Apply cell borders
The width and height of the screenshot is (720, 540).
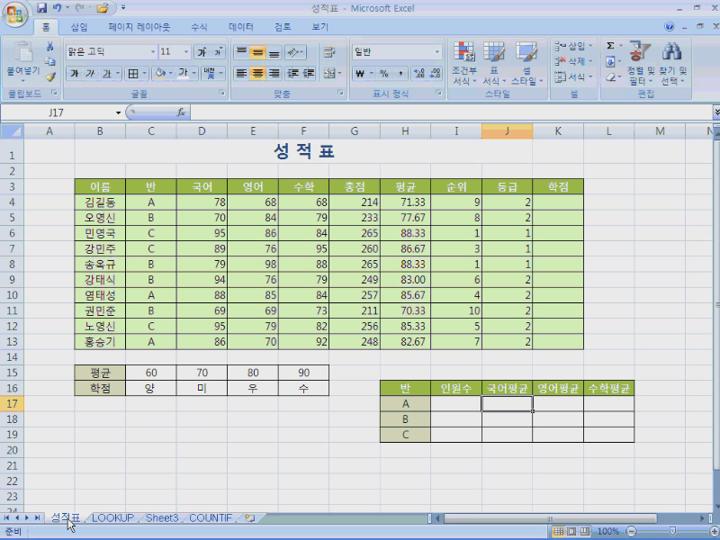(133, 73)
